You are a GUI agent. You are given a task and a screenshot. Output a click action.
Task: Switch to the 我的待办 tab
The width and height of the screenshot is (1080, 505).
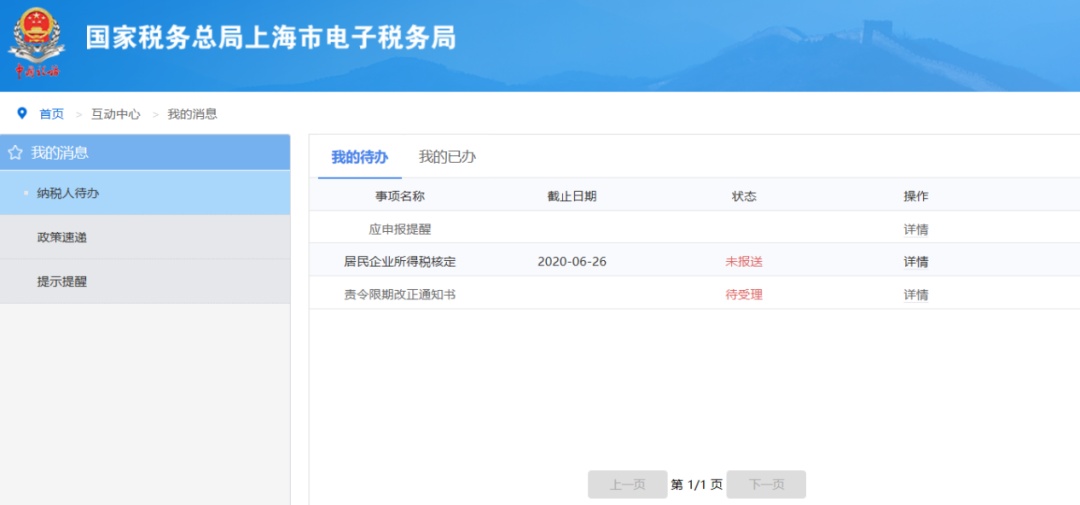[359, 157]
